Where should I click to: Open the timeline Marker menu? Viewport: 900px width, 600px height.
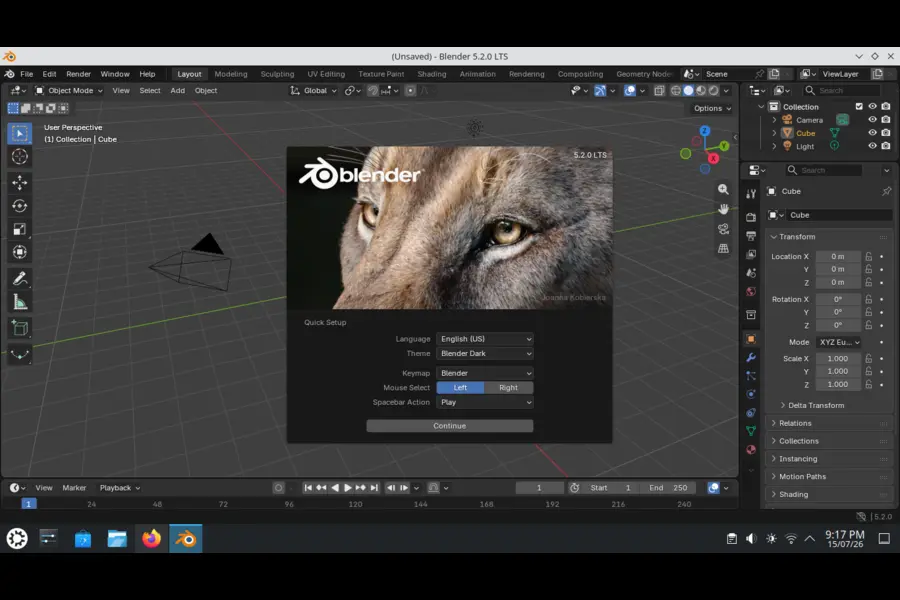click(x=74, y=487)
